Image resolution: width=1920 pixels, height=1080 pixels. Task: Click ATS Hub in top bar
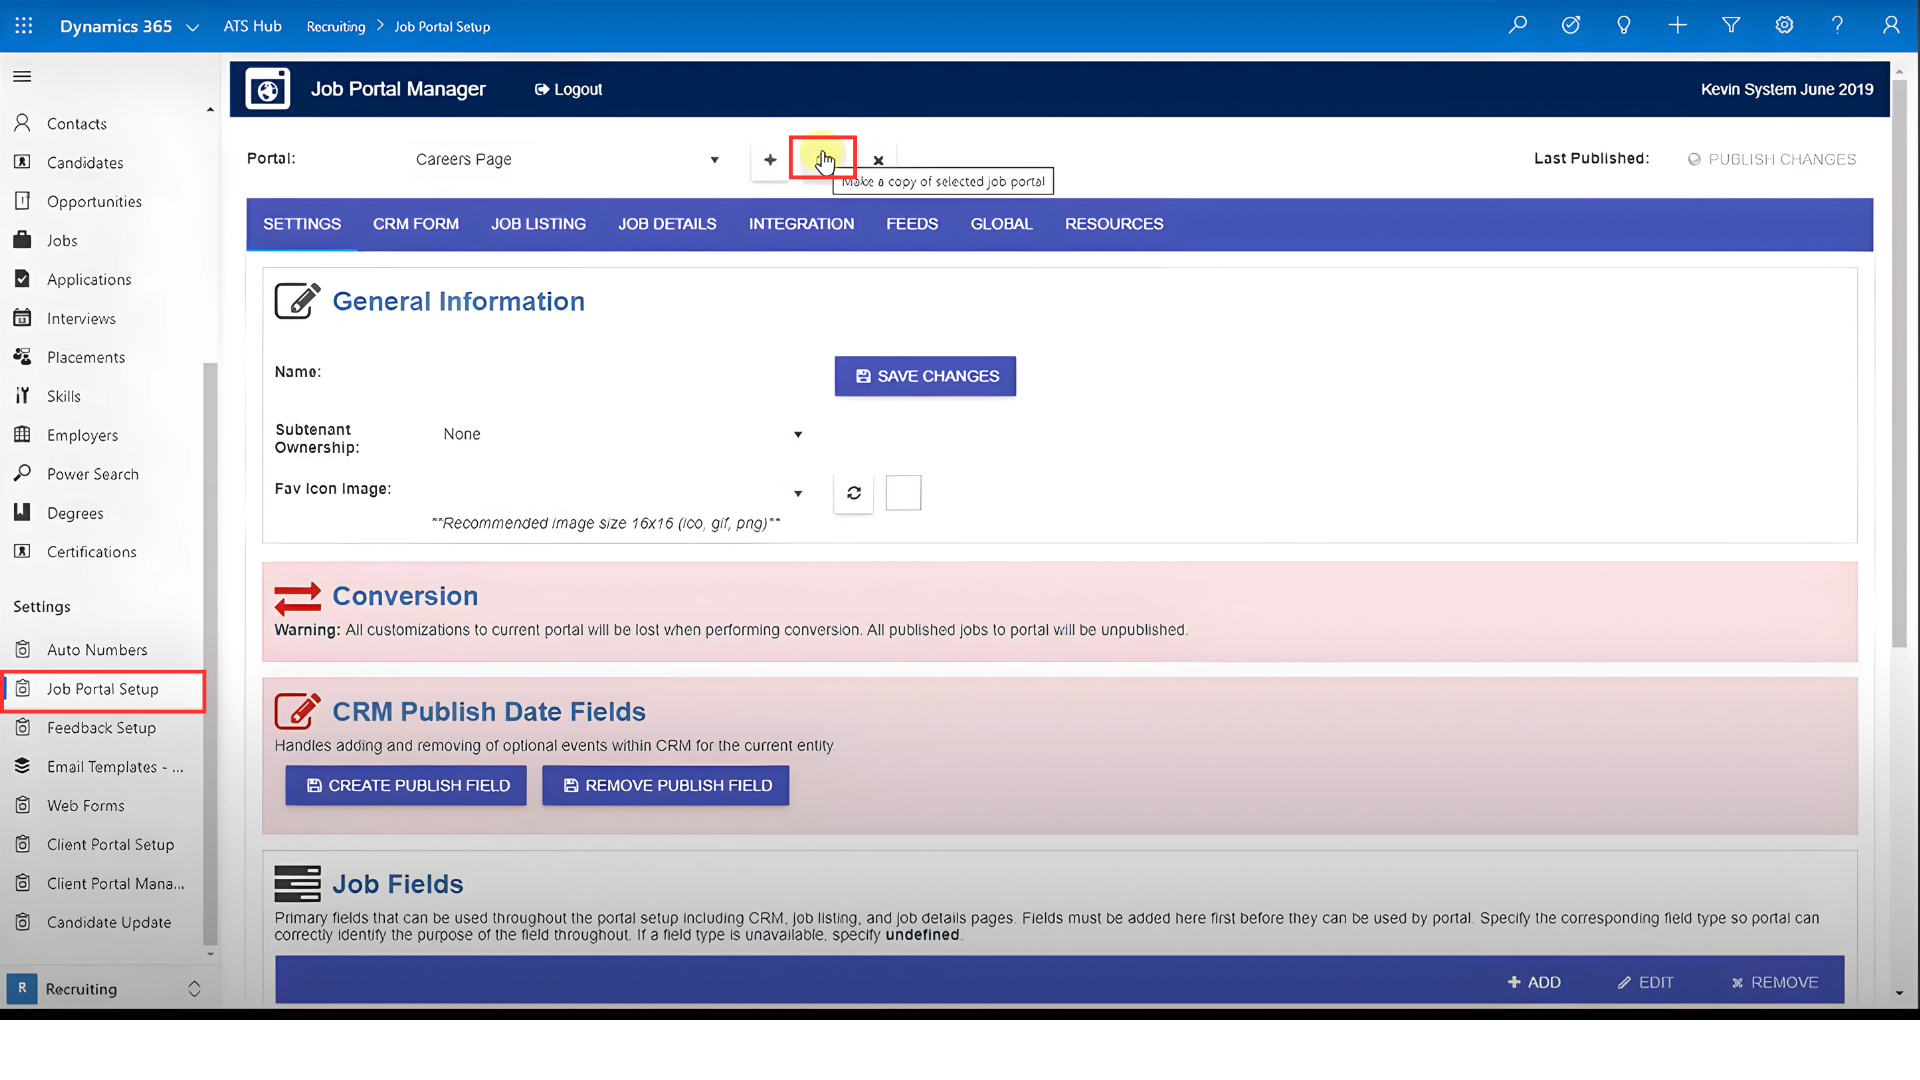(x=252, y=26)
